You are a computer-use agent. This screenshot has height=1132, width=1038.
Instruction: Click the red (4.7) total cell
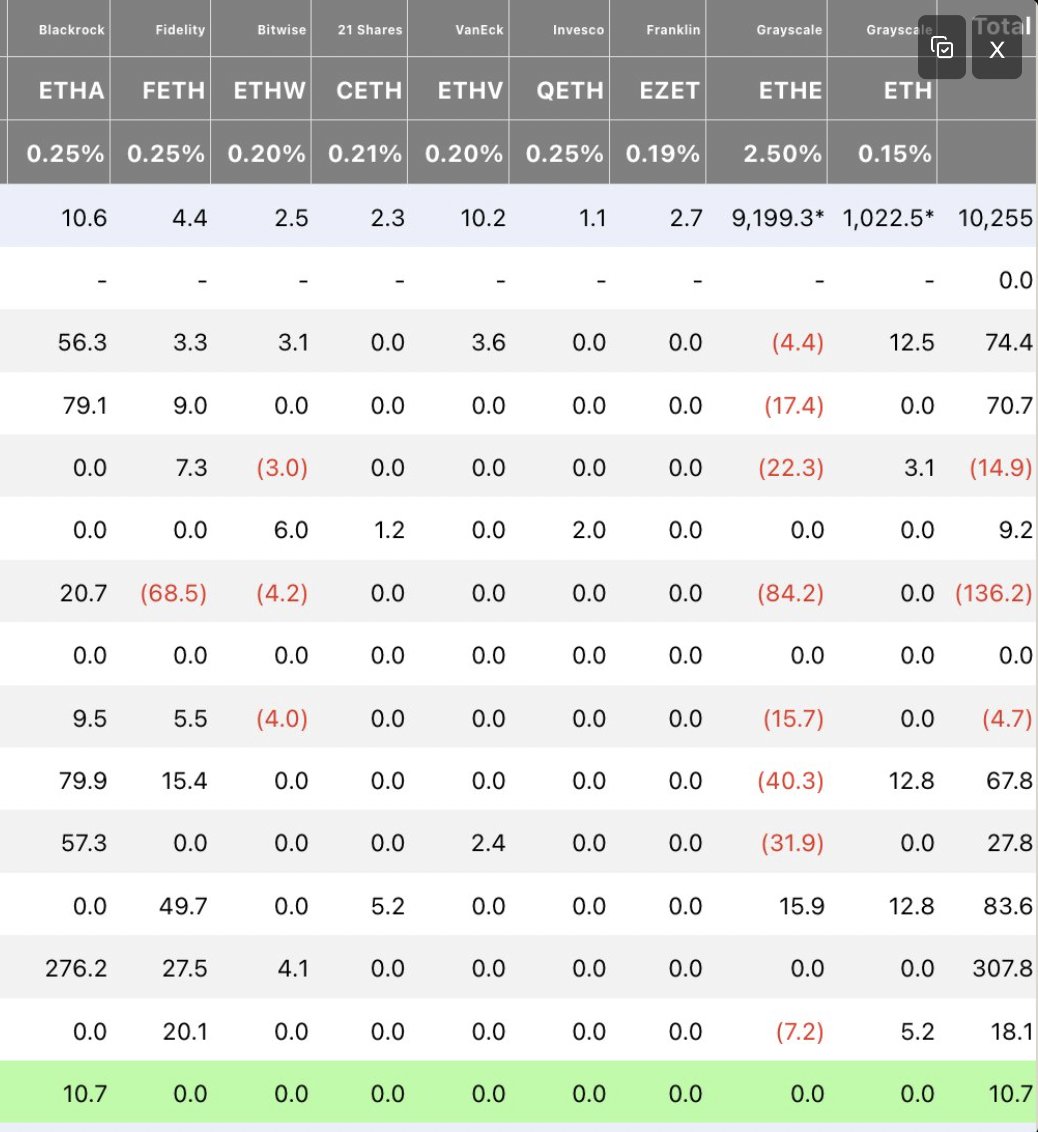tap(1007, 718)
